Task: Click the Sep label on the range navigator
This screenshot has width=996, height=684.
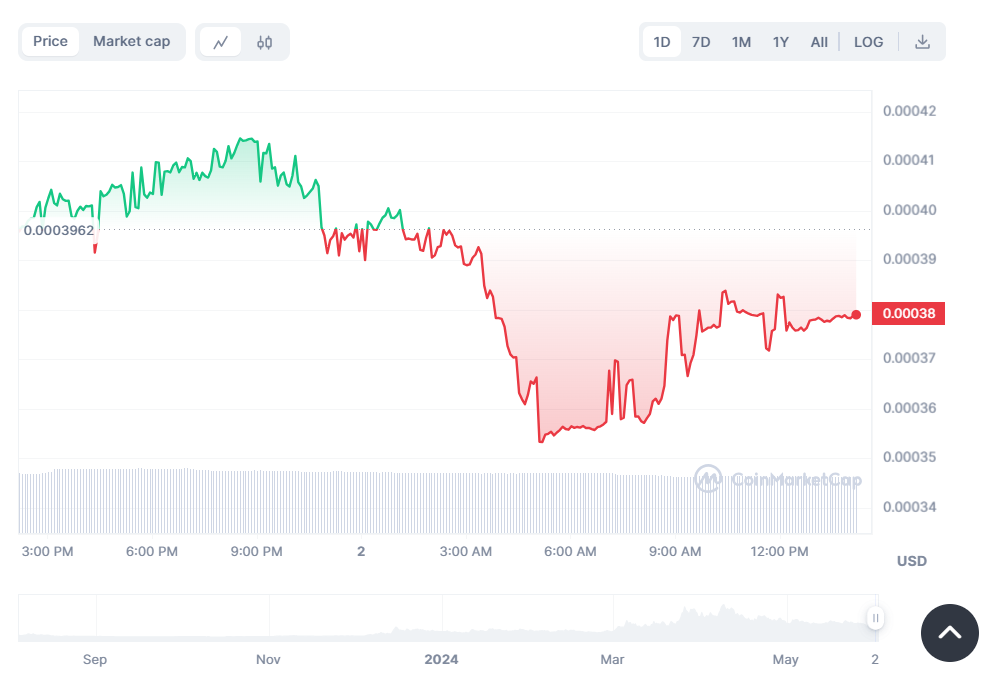Action: (x=95, y=659)
